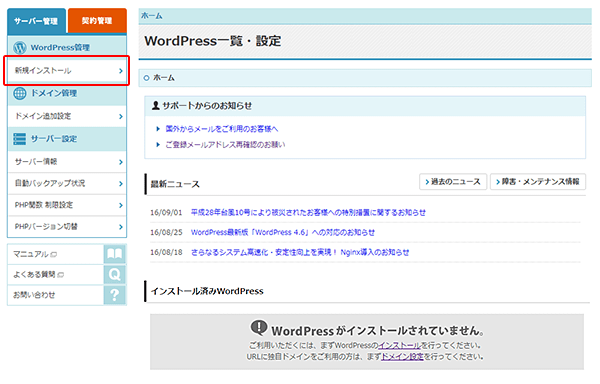The height and width of the screenshot is (384, 600).
Task: Click the chevron on PHP関数 制限設定 row
Action: (121, 205)
